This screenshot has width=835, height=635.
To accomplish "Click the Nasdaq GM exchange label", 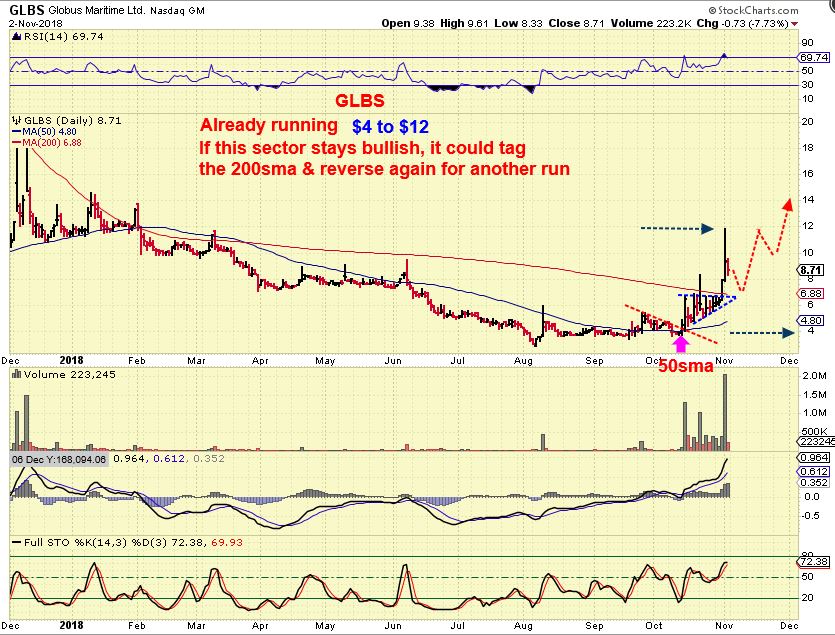I will (177, 11).
